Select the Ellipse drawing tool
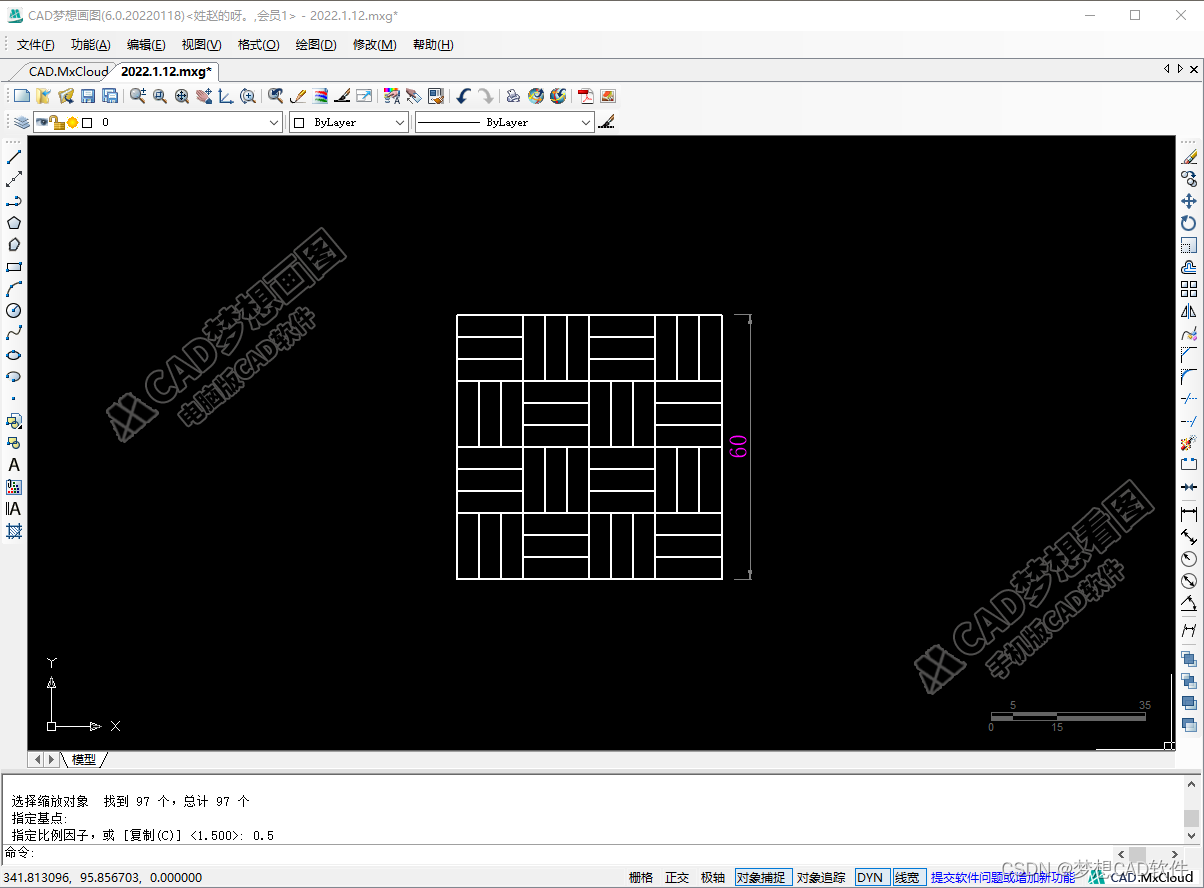Viewport: 1204px width, 888px height. tap(14, 355)
